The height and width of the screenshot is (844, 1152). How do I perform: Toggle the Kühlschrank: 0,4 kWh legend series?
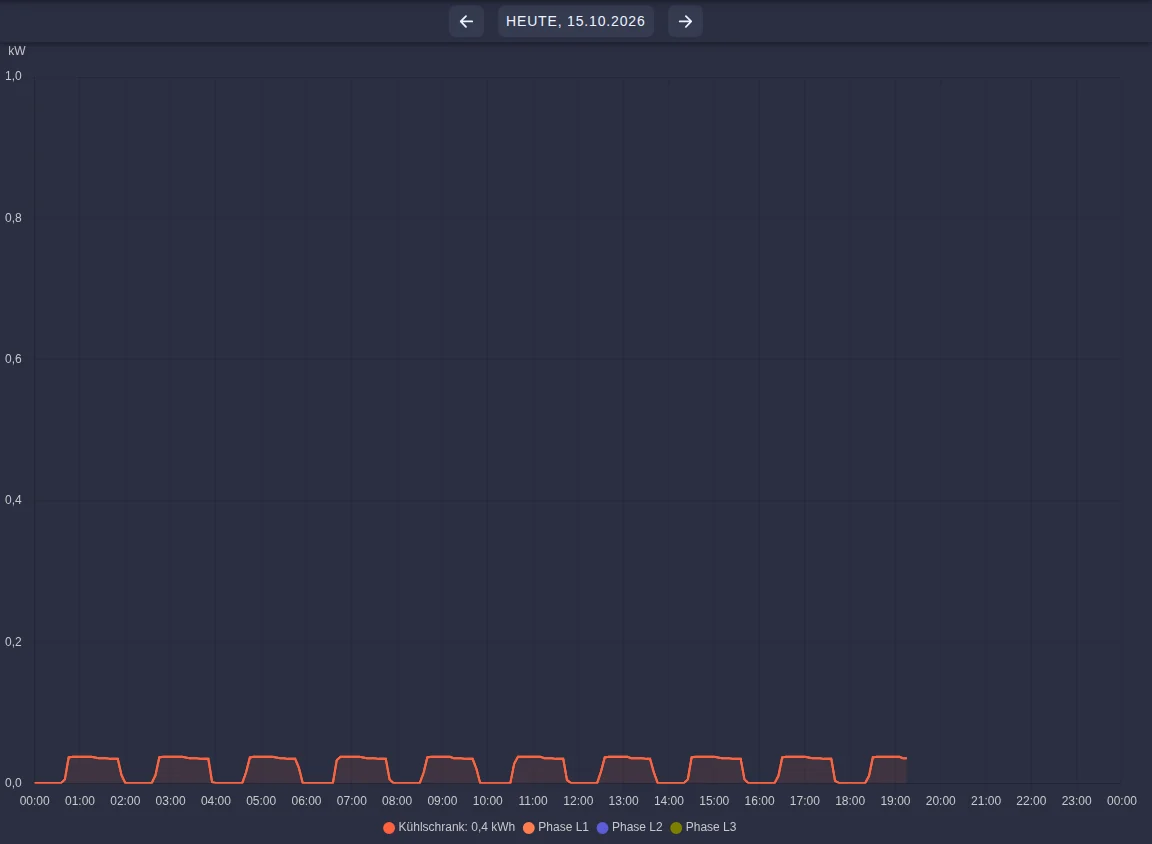(x=449, y=827)
